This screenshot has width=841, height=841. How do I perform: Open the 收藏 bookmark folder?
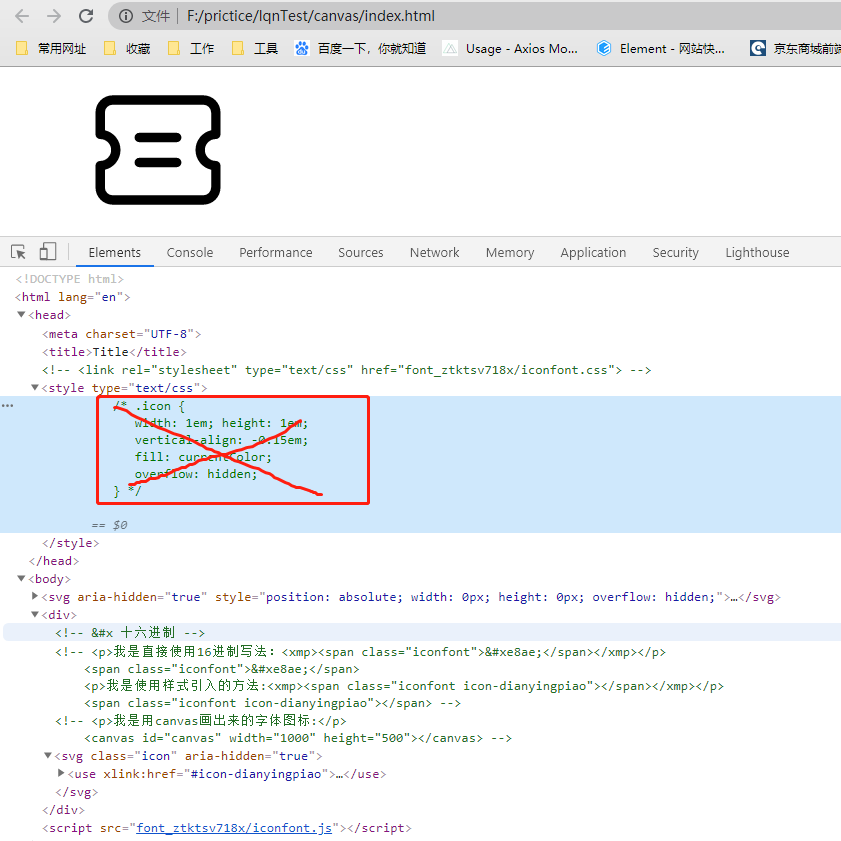(x=127, y=49)
